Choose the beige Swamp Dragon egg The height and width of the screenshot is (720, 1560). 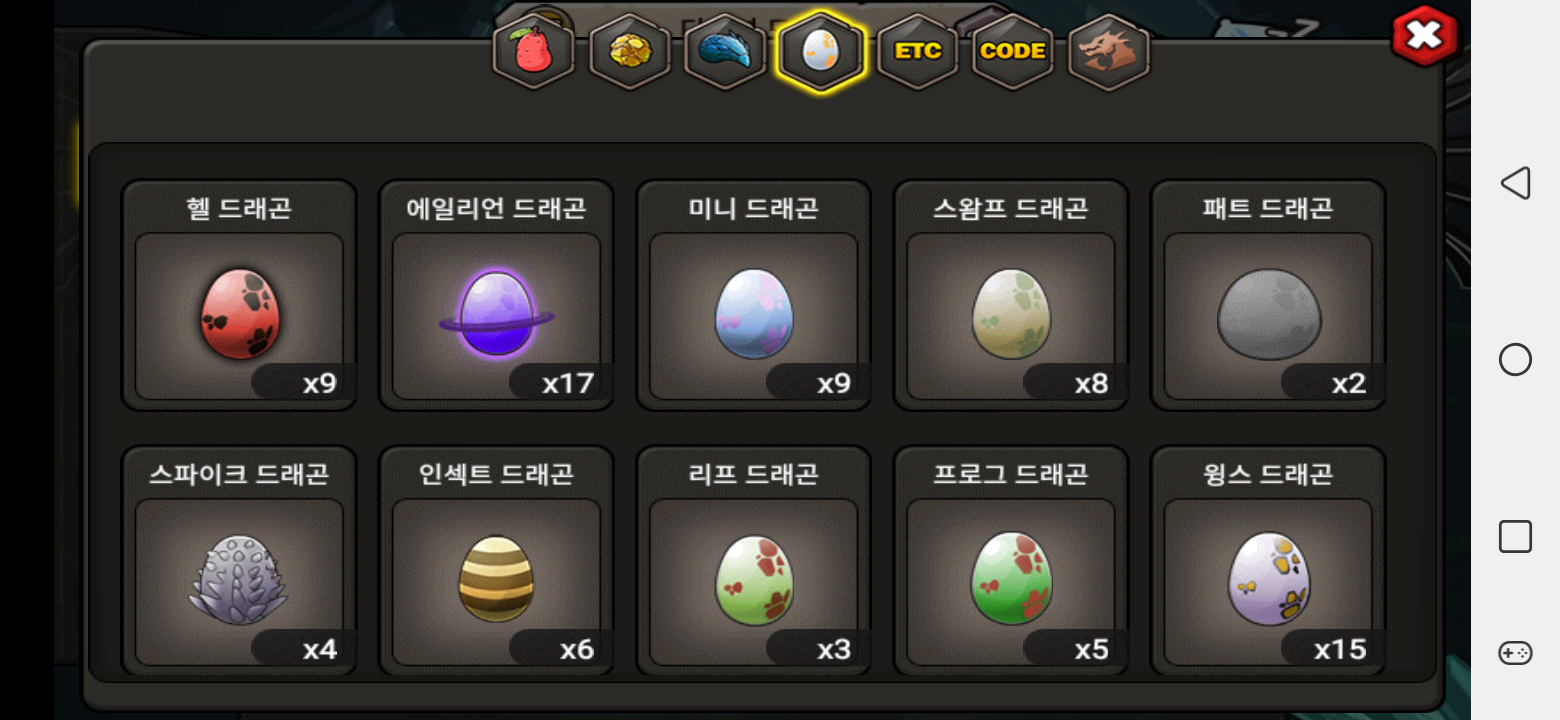(x=1011, y=295)
